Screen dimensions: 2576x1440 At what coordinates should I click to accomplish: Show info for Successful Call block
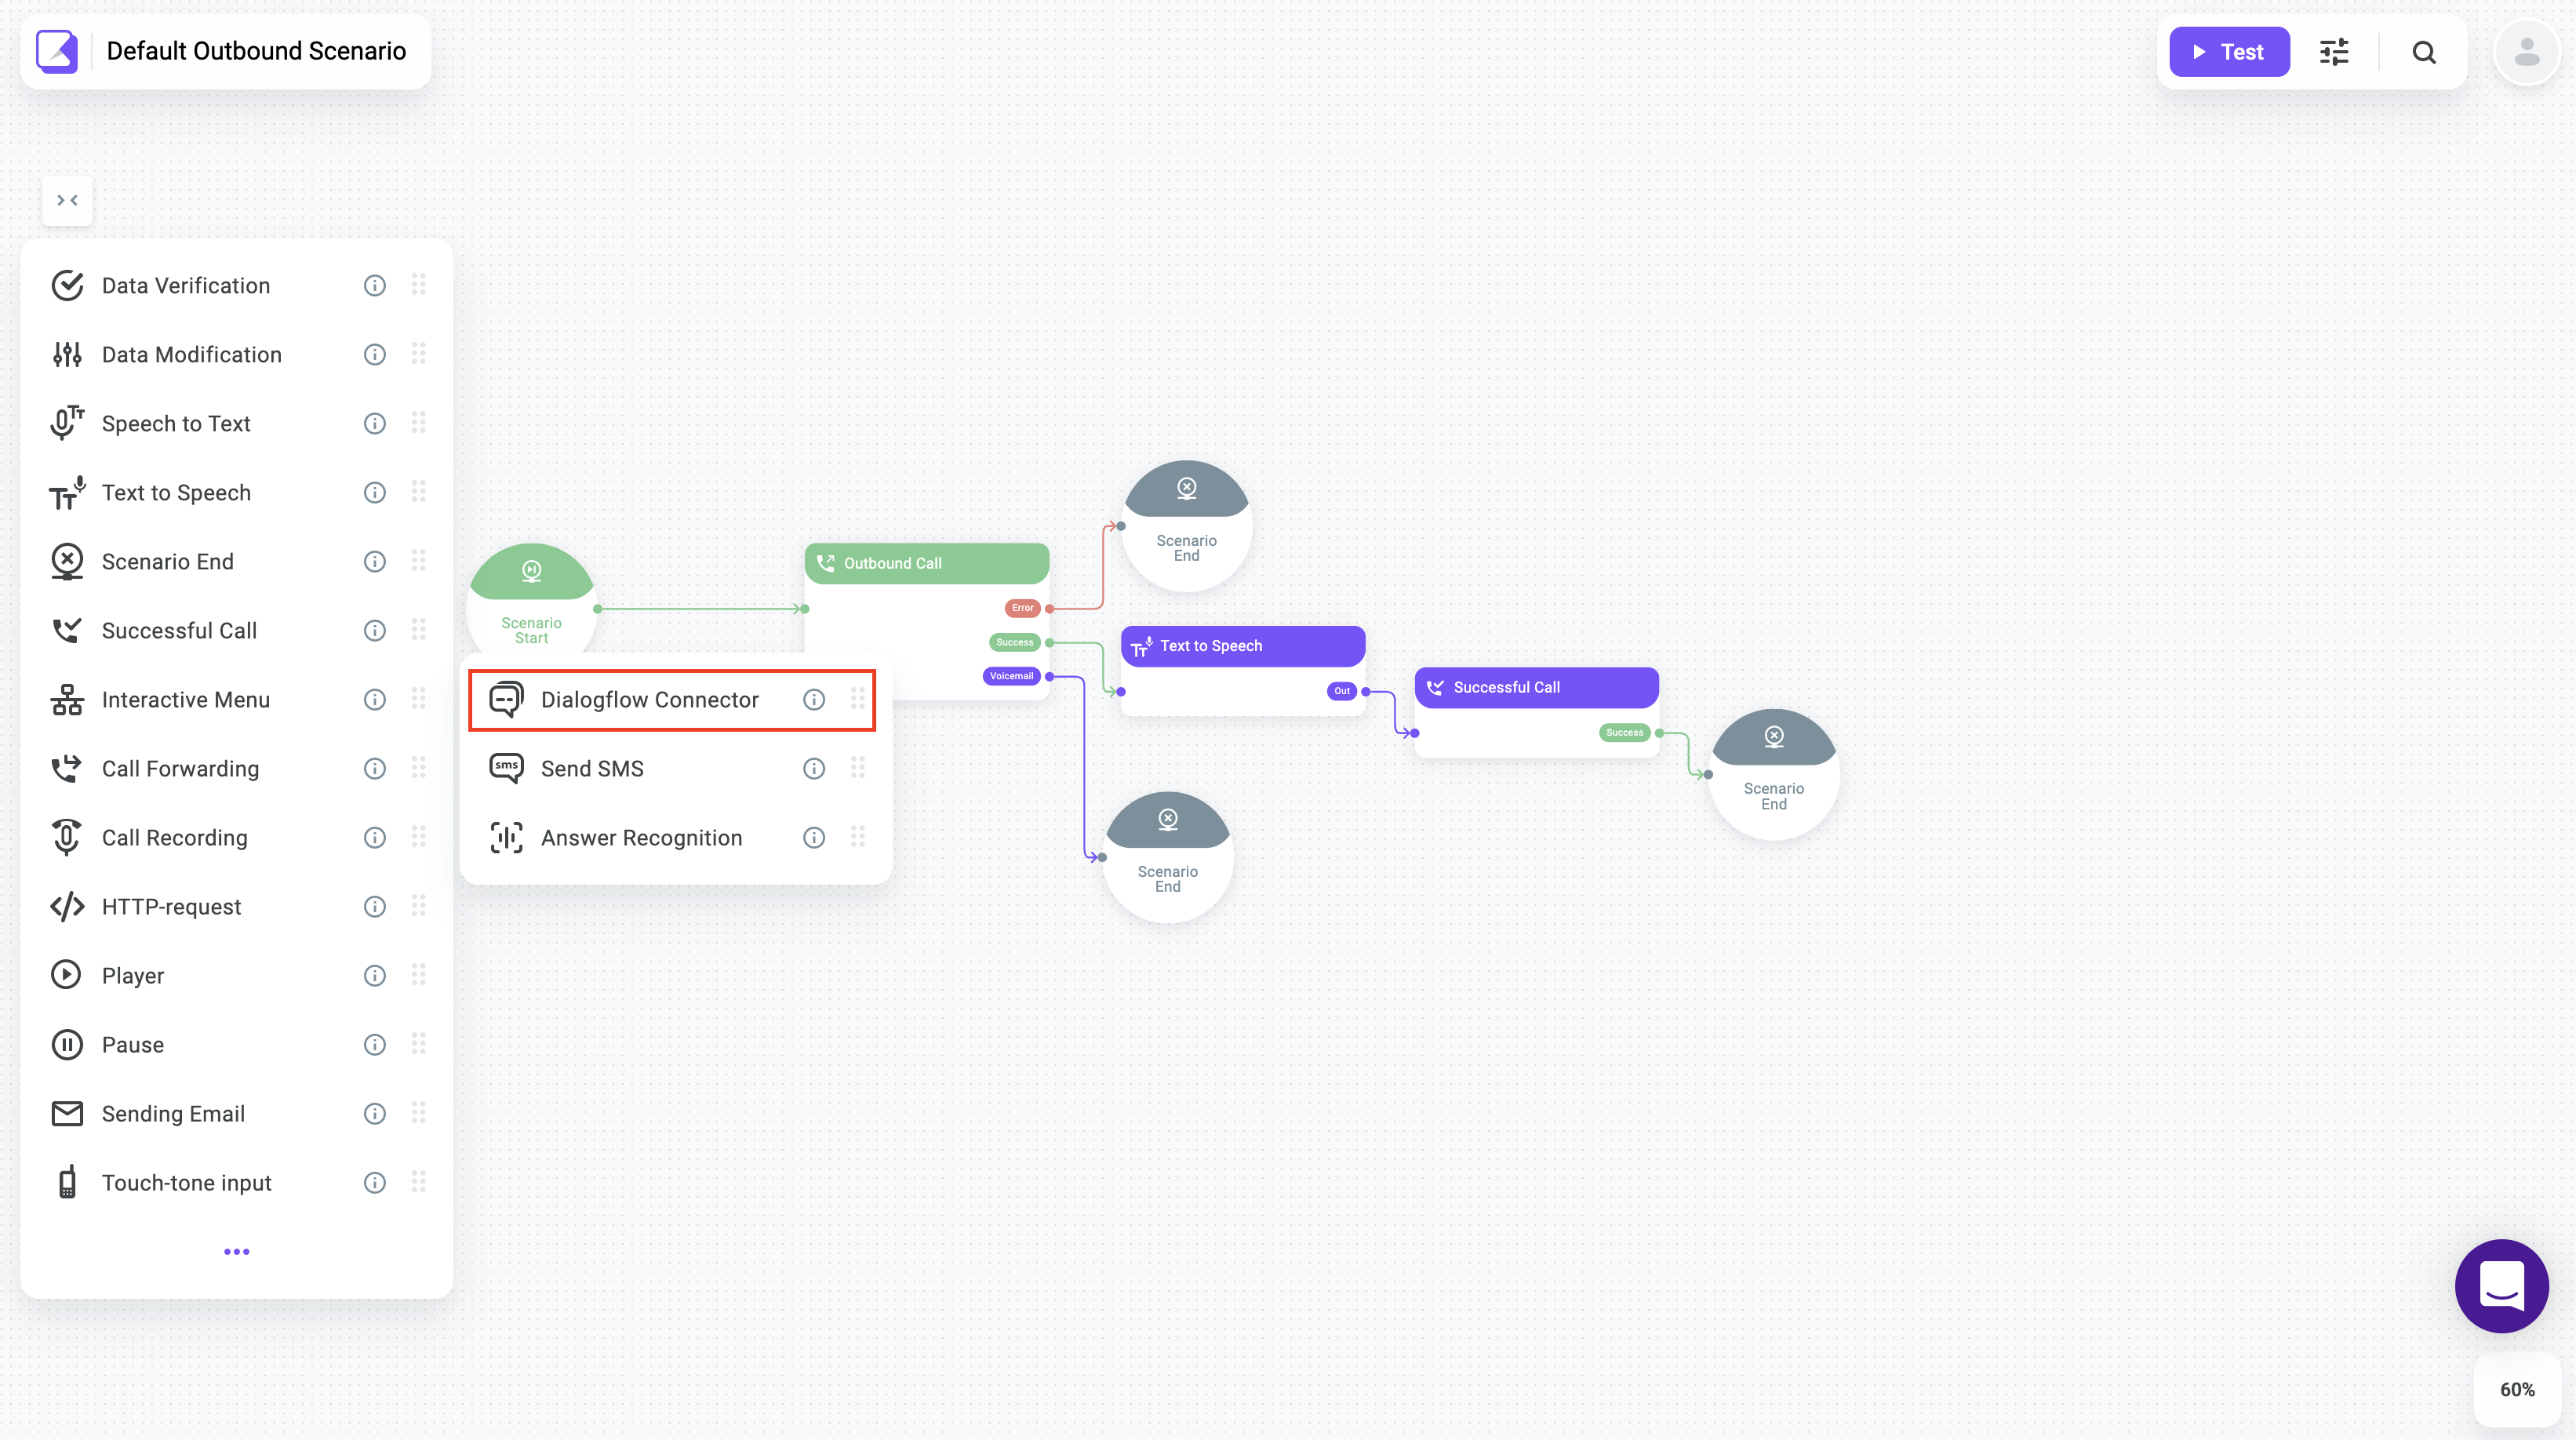click(x=375, y=631)
